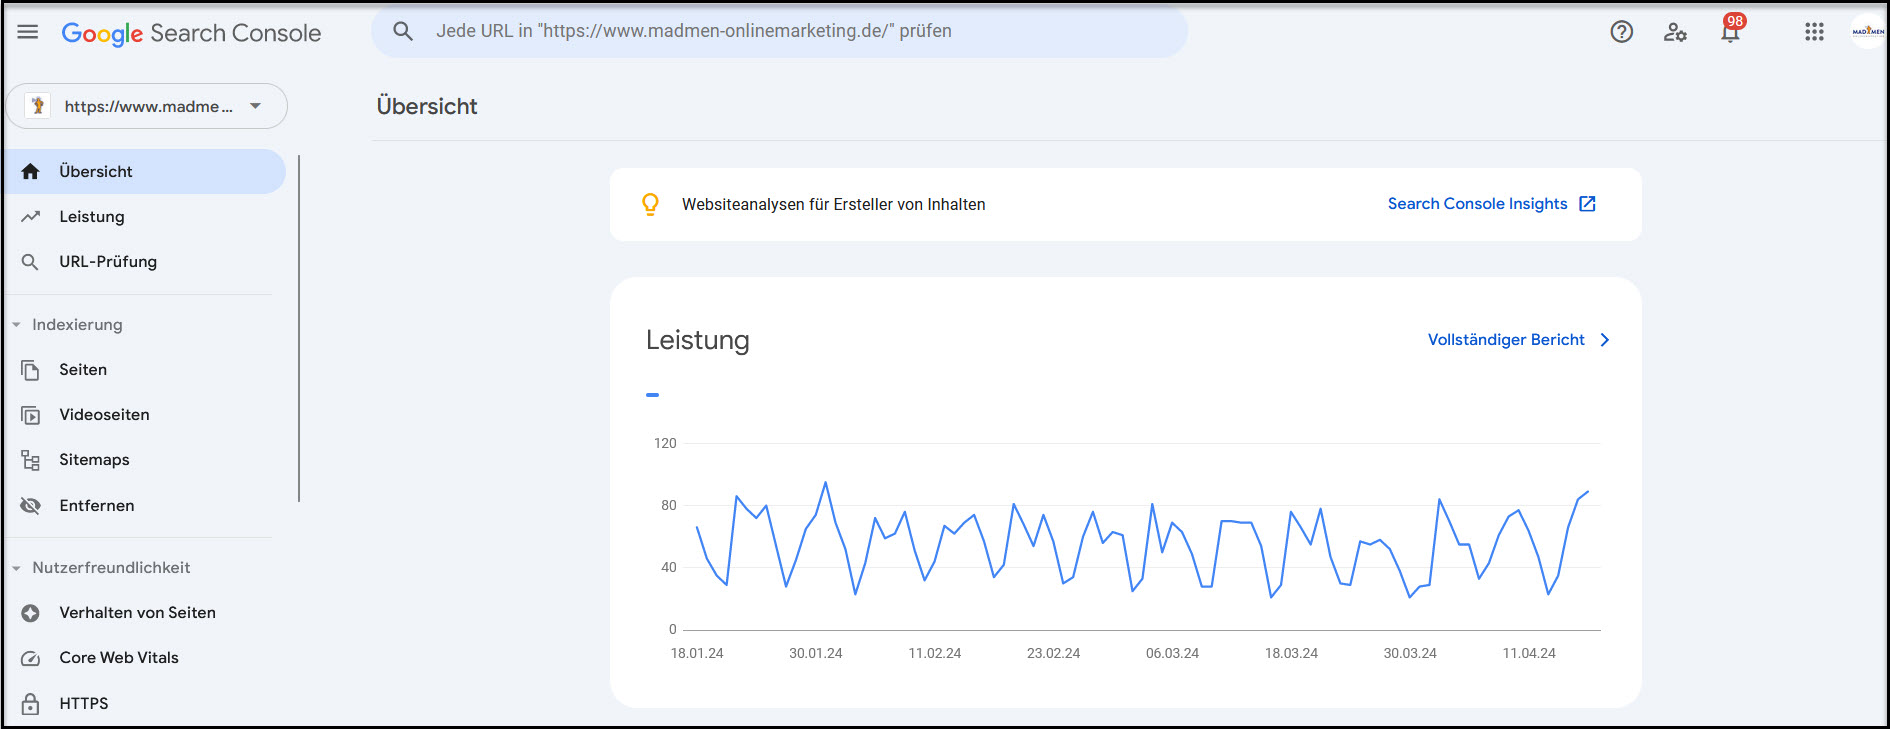Open Leistung in the sidebar
The height and width of the screenshot is (729, 1890).
tap(92, 216)
